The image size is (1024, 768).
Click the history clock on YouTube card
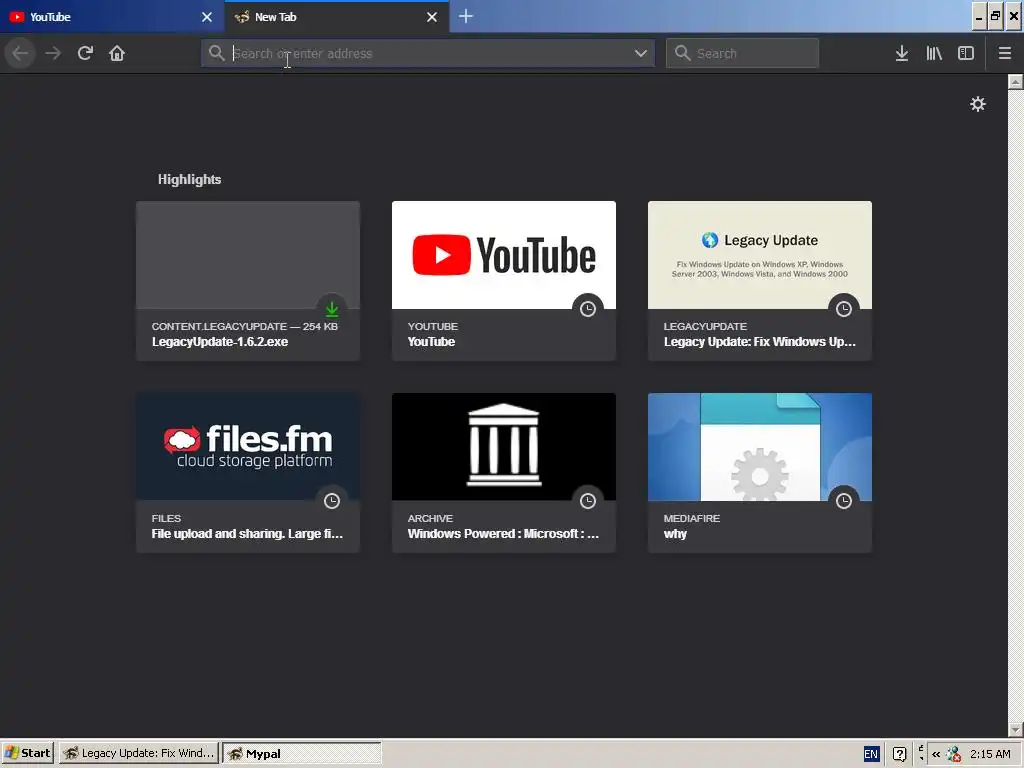pyautogui.click(x=588, y=308)
